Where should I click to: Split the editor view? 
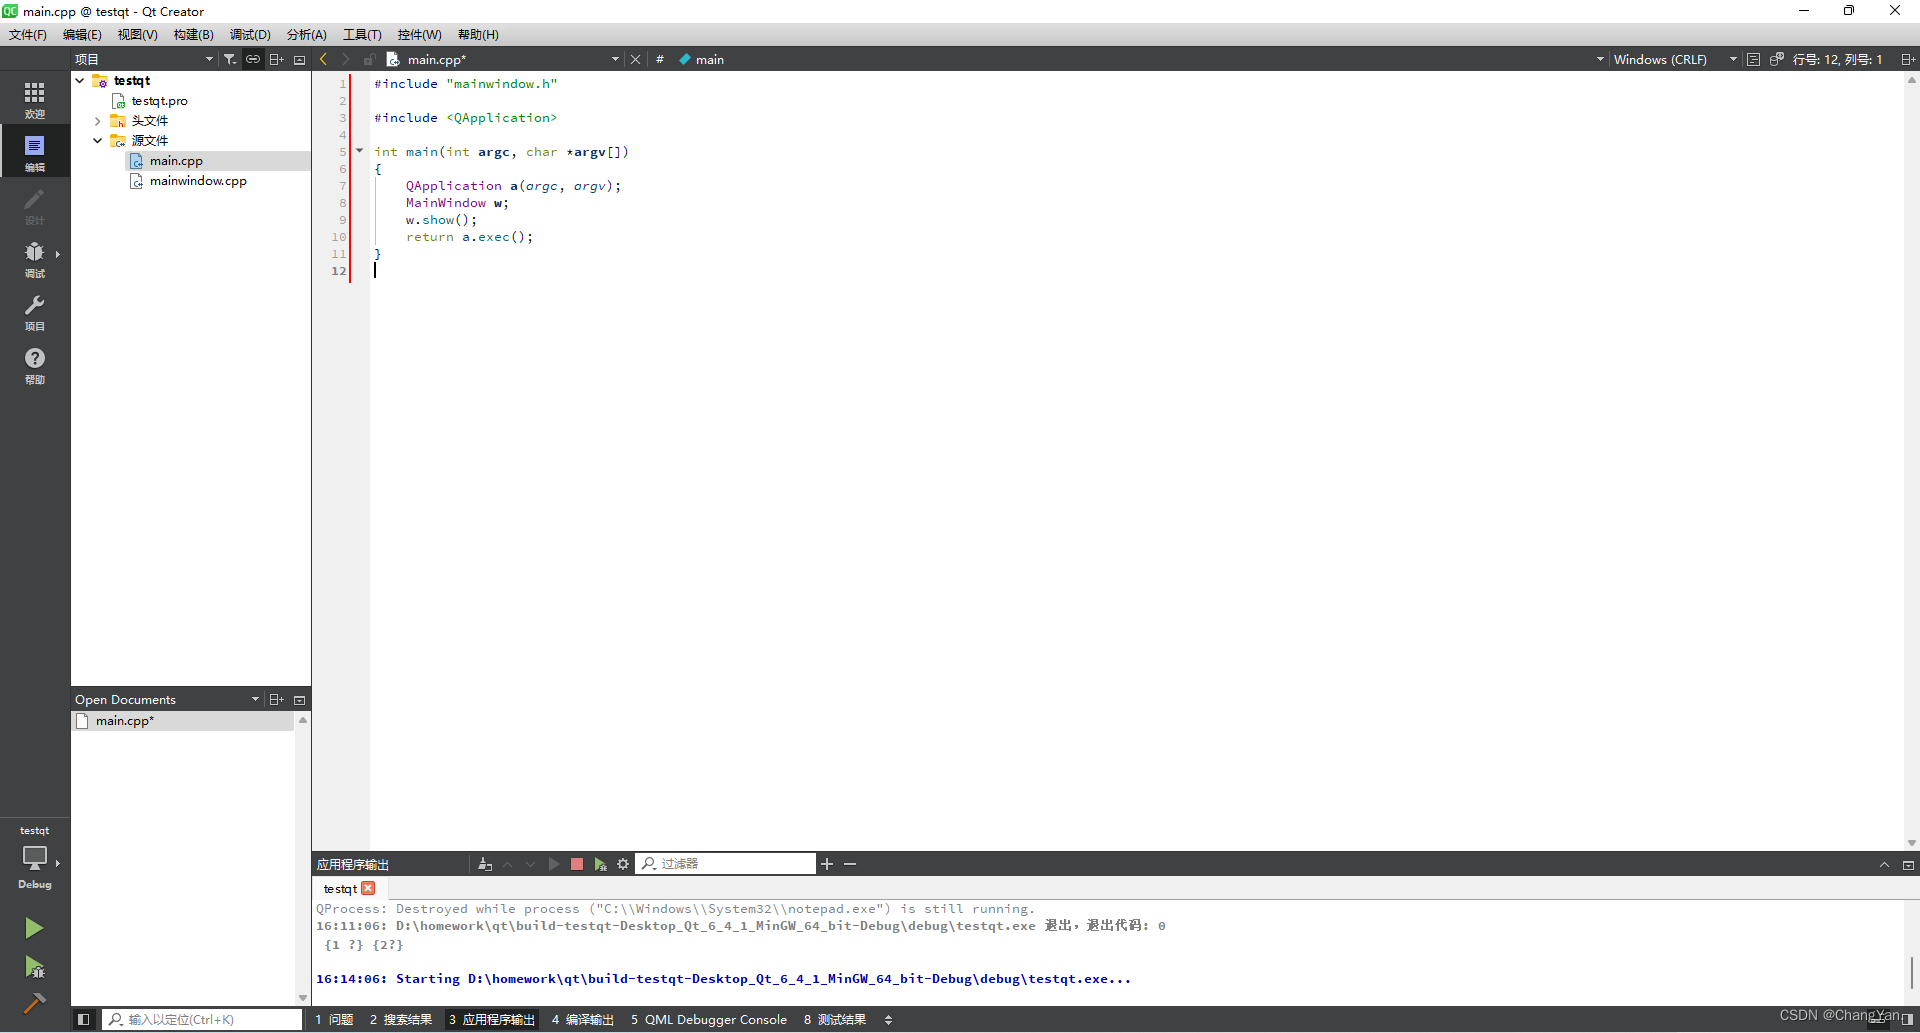(1908, 59)
